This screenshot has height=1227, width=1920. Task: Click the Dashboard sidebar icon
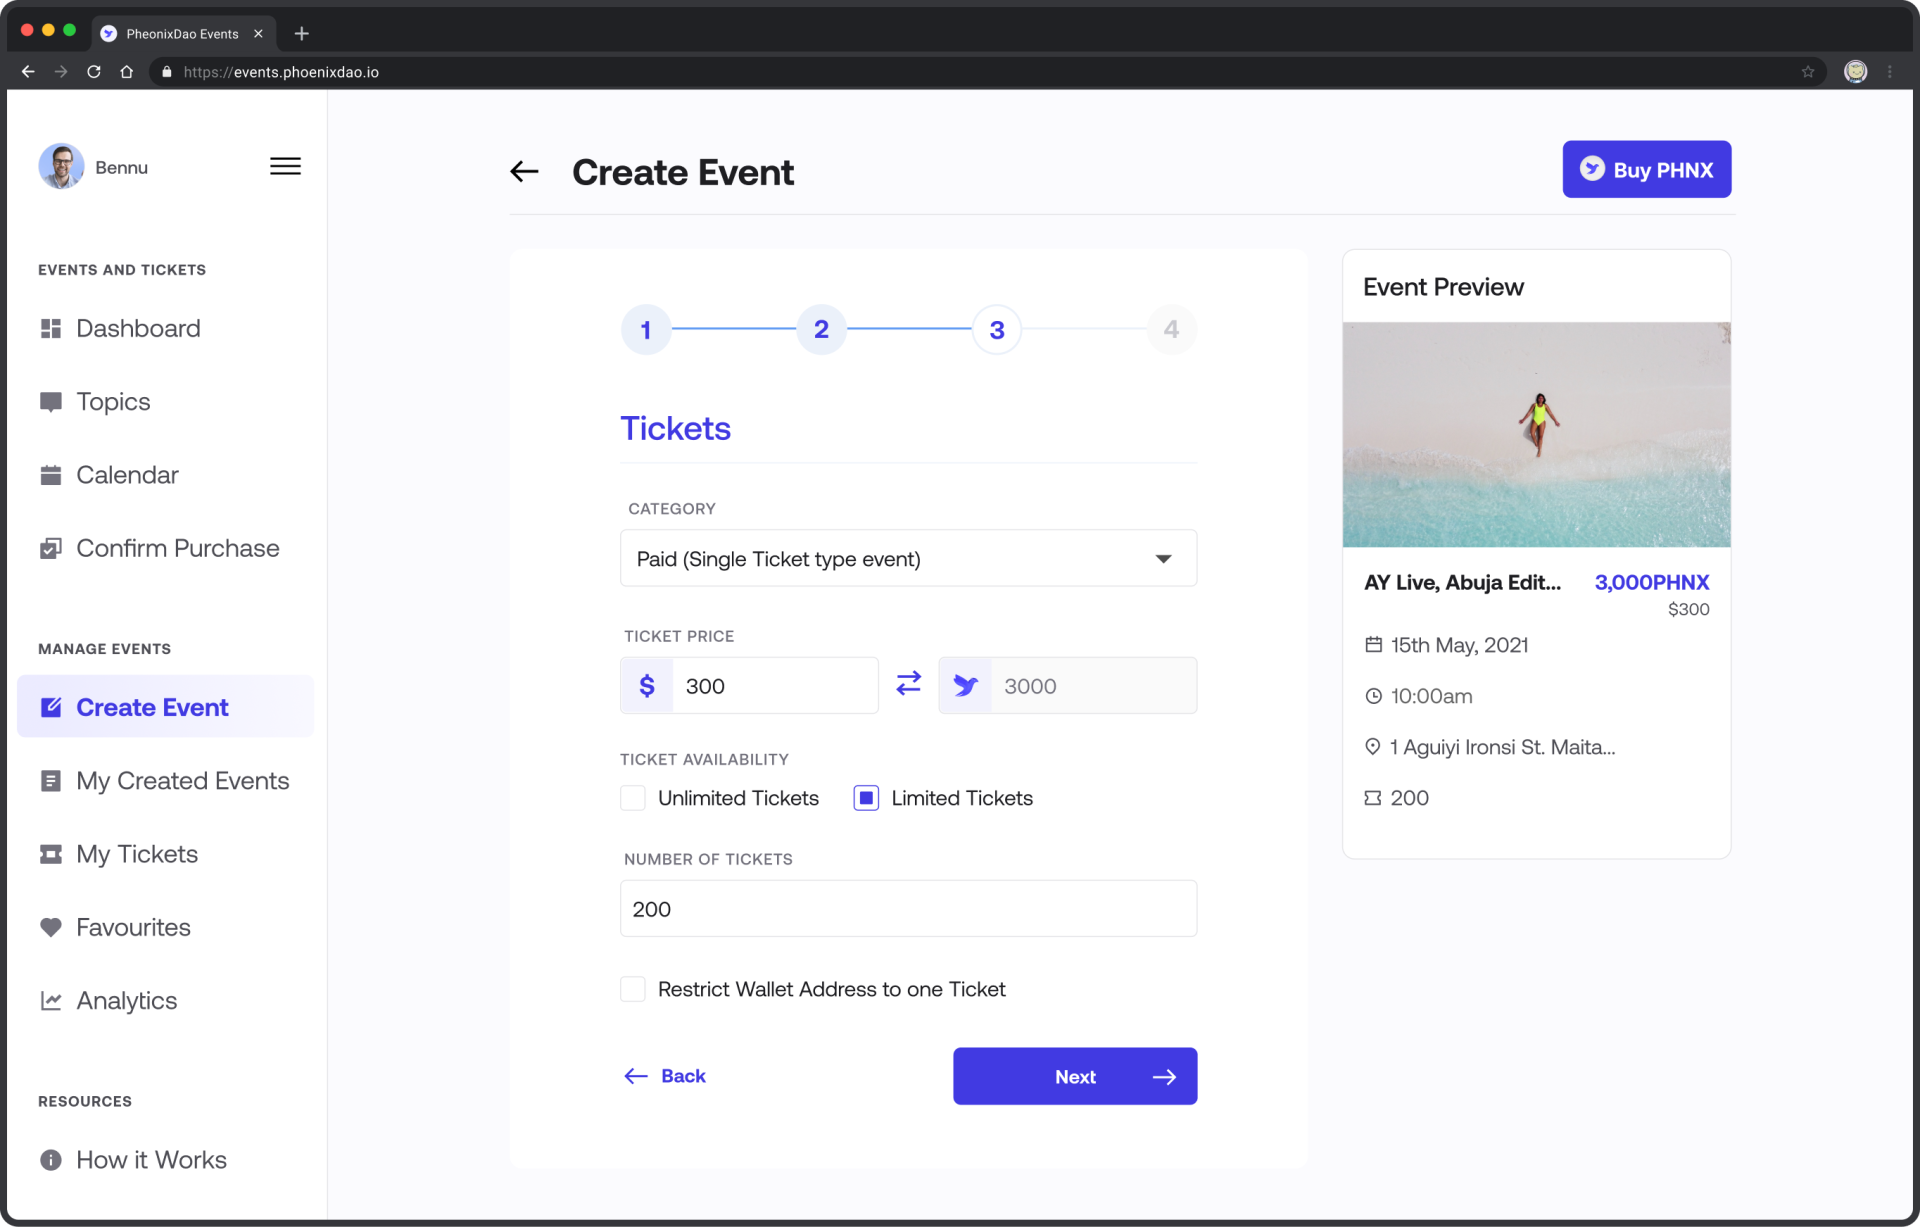(50, 326)
